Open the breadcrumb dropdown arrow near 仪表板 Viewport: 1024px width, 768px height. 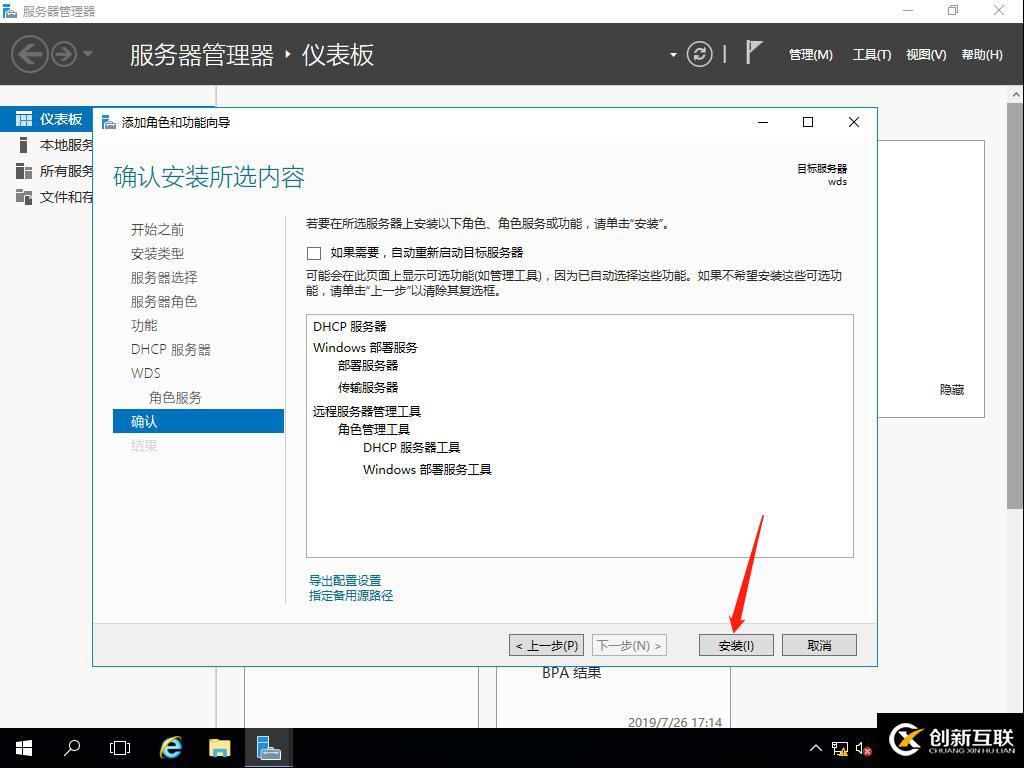[674, 55]
